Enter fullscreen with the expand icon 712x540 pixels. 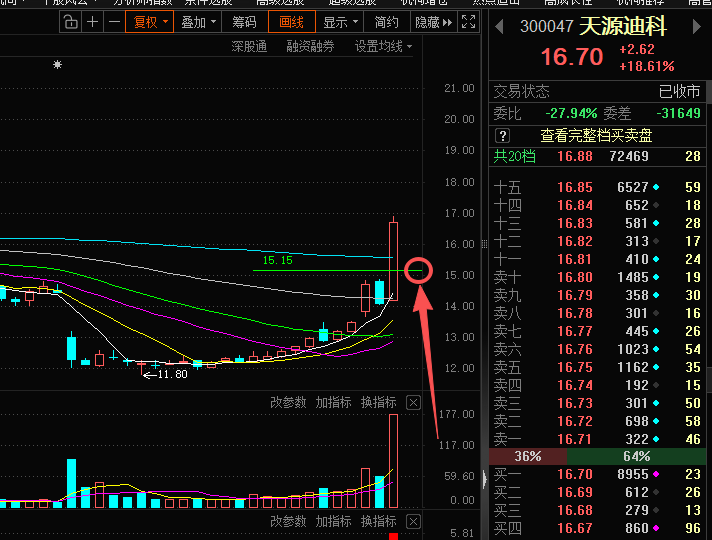coord(468,22)
